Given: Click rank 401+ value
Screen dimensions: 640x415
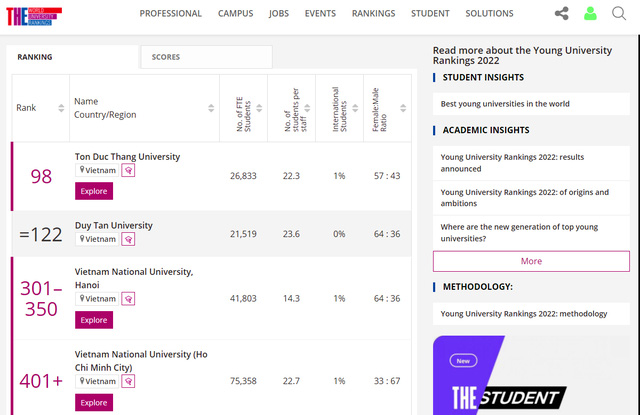Looking at the screenshot, I should [x=41, y=382].
